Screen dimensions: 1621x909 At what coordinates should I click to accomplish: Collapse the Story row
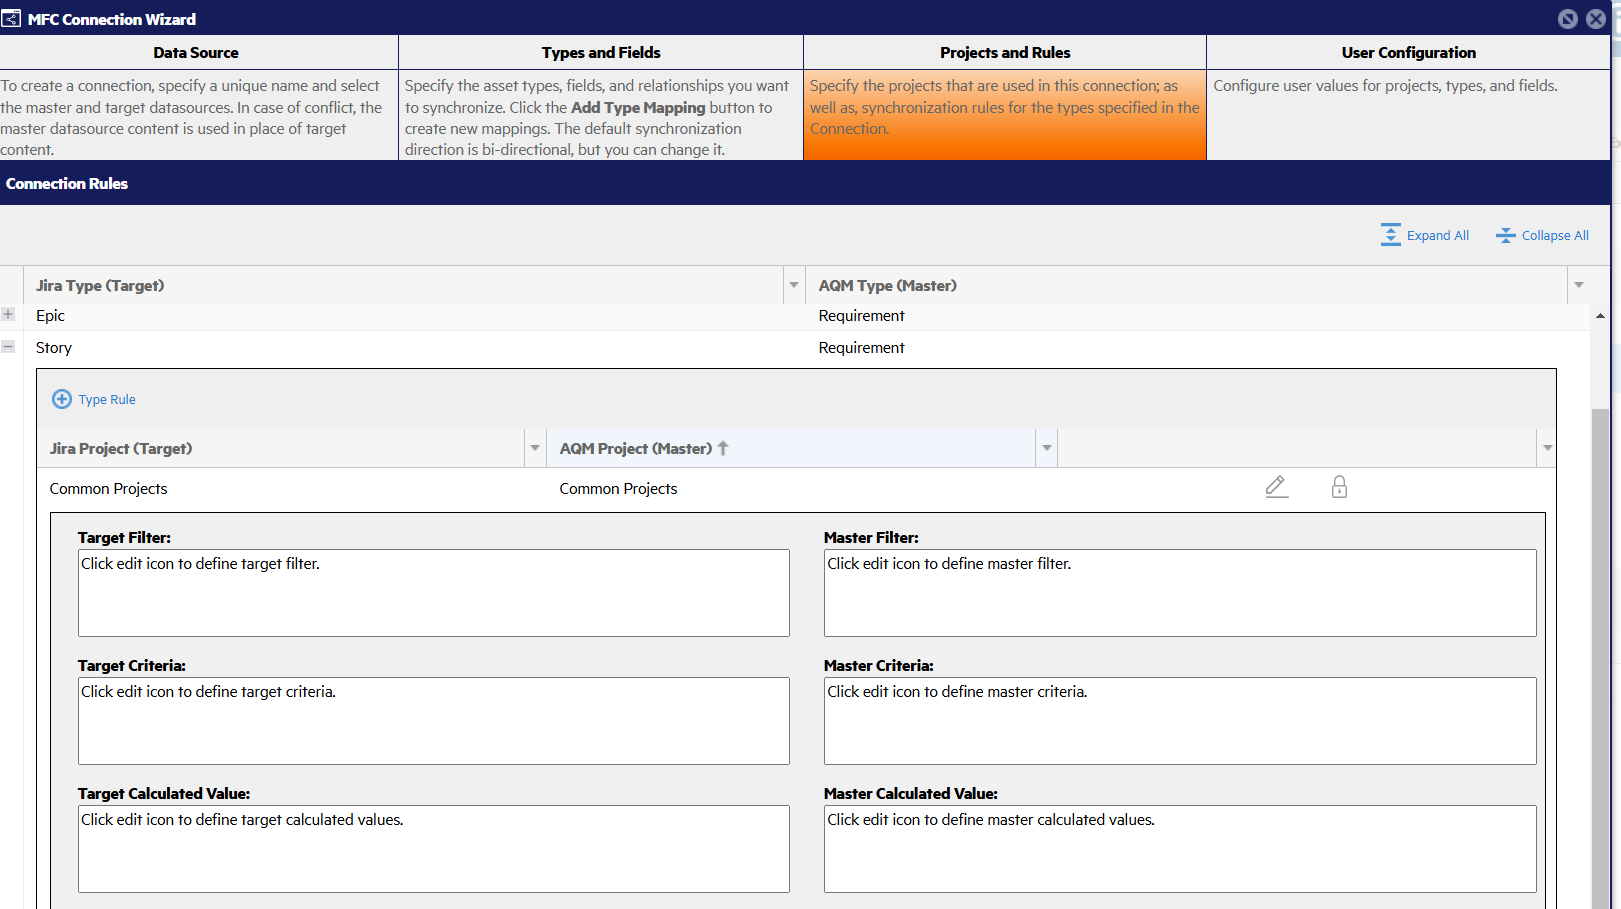tap(9, 346)
